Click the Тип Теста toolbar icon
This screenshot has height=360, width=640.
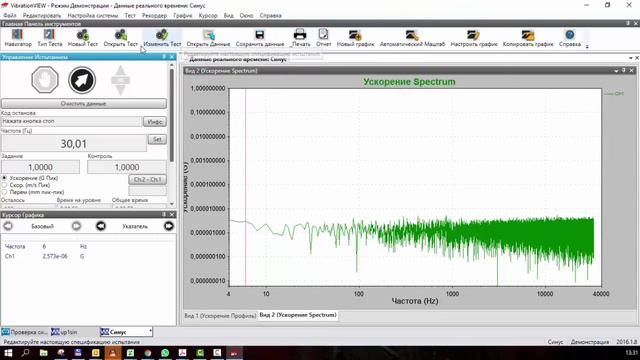(x=49, y=38)
